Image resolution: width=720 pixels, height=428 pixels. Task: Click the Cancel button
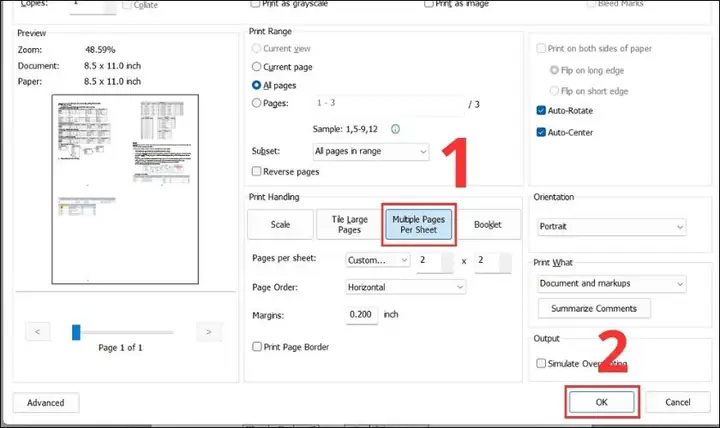tap(678, 402)
